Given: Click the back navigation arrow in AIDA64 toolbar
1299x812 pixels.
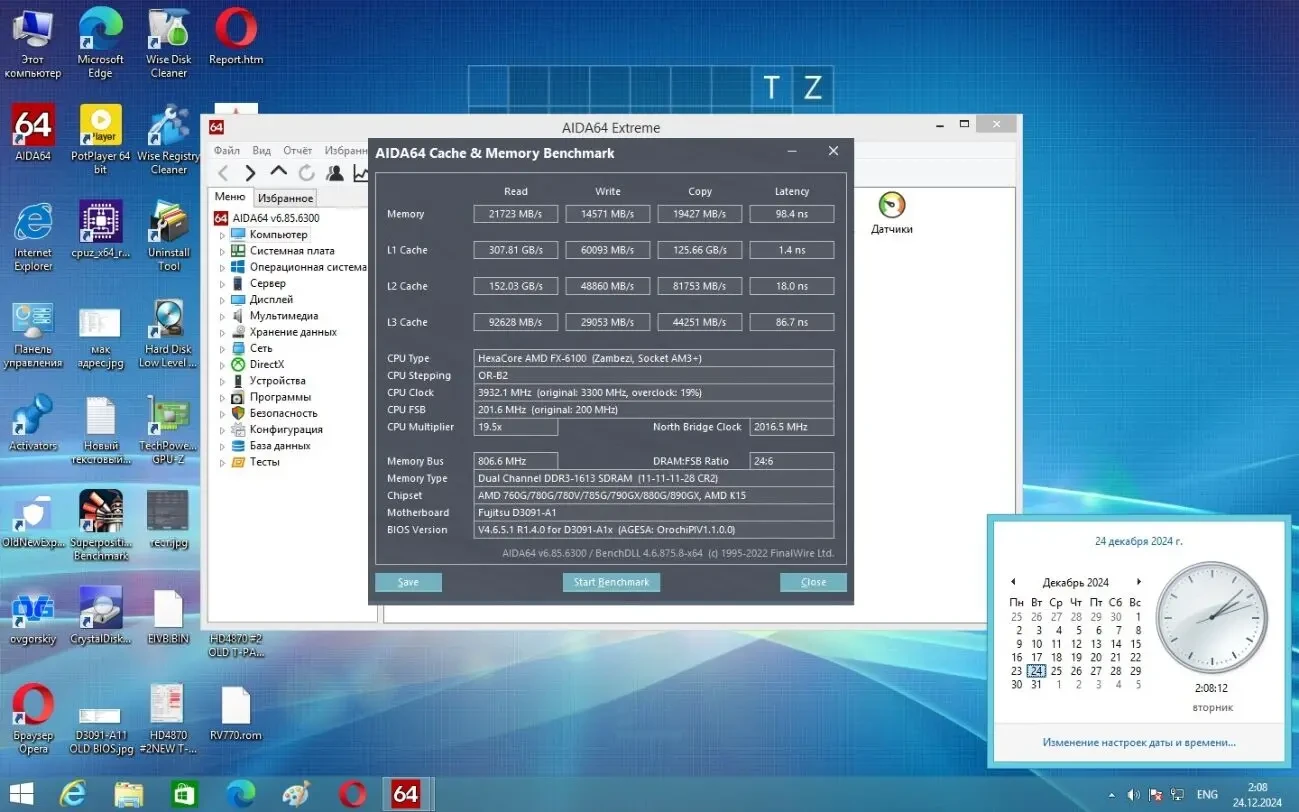Looking at the screenshot, I should [222, 171].
